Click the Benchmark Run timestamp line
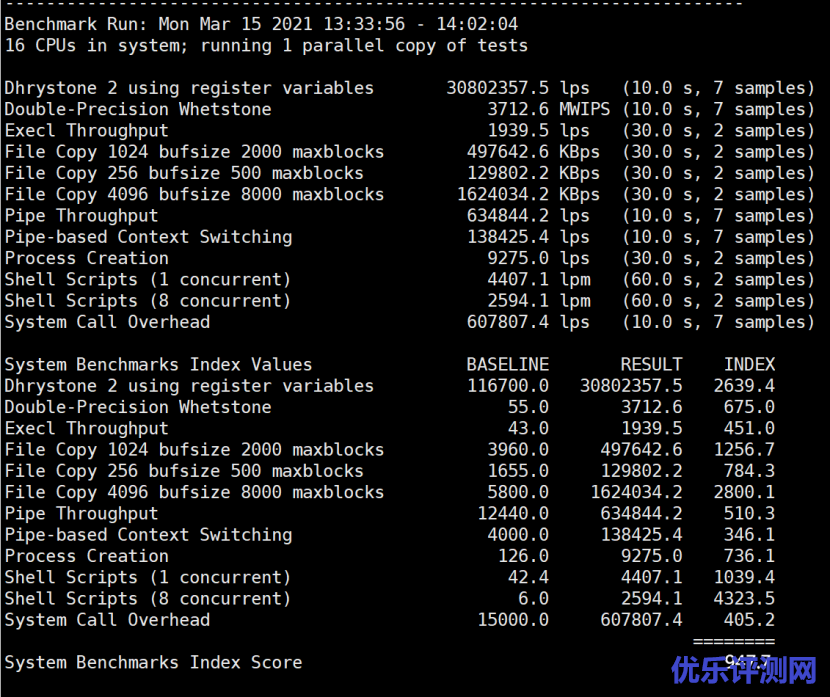 [x=261, y=24]
